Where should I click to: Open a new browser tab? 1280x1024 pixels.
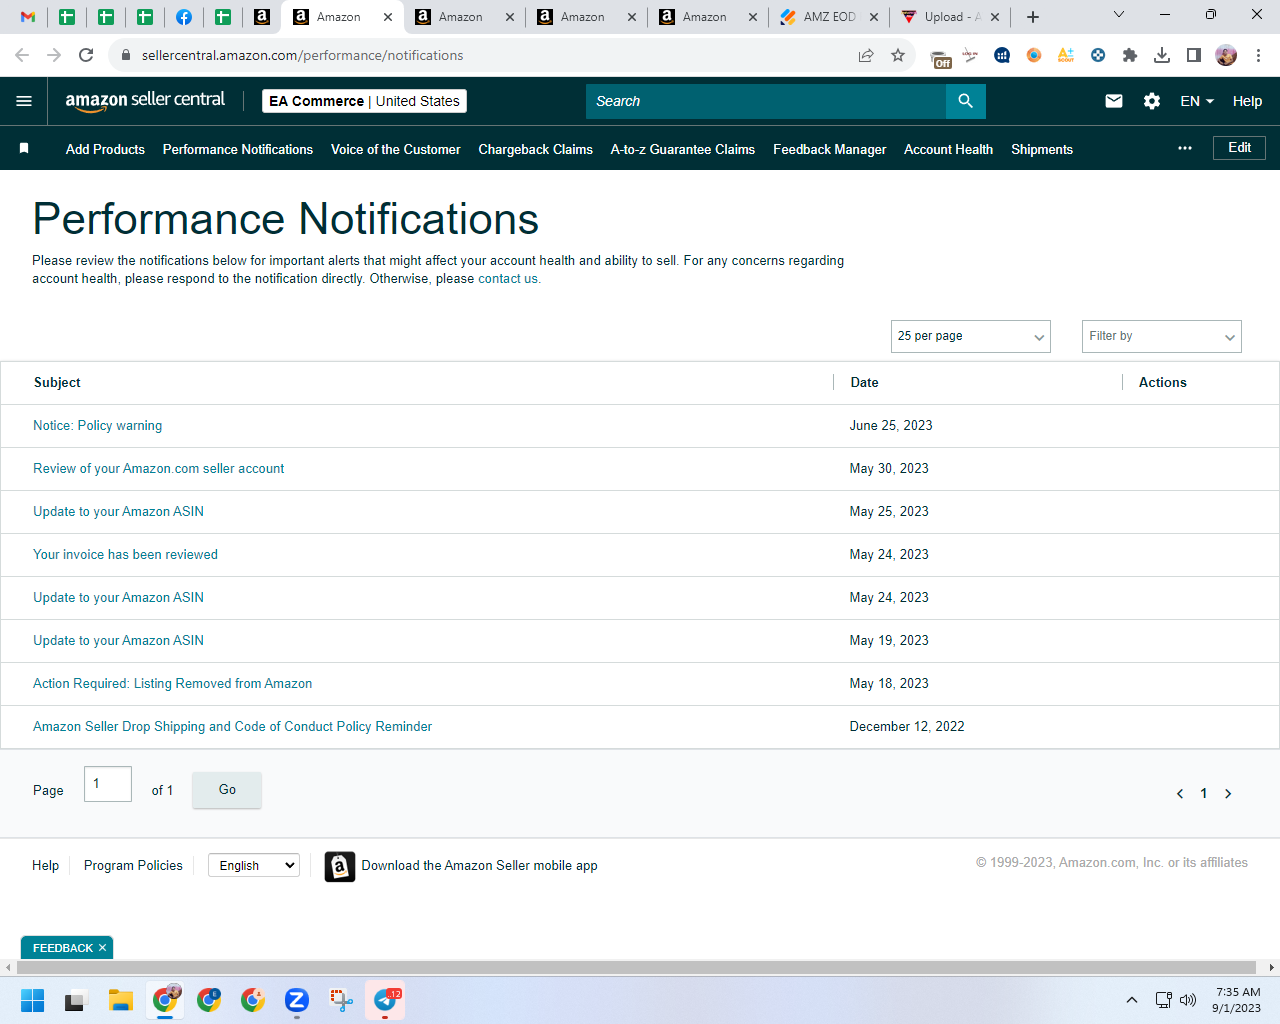[x=1033, y=17]
